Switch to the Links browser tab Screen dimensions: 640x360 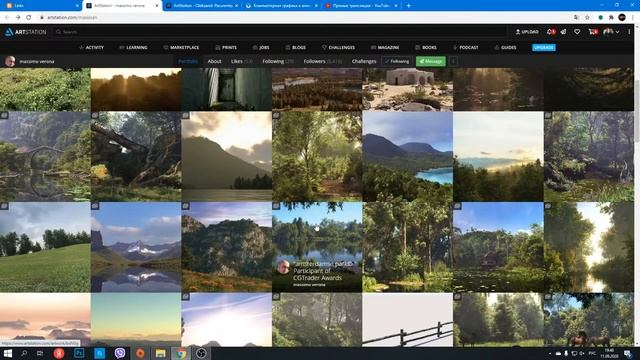tap(41, 6)
